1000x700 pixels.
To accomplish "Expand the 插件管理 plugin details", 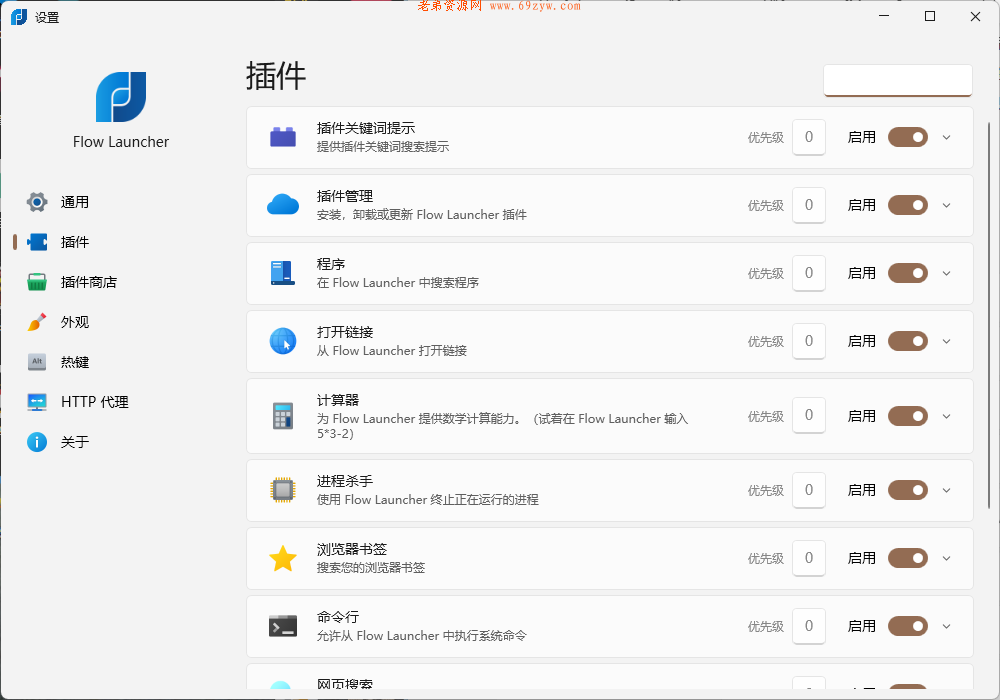I will pos(946,205).
